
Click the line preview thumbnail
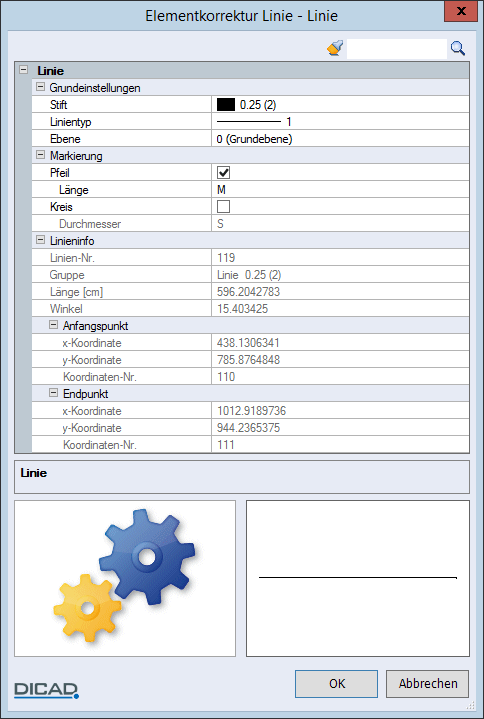click(358, 578)
